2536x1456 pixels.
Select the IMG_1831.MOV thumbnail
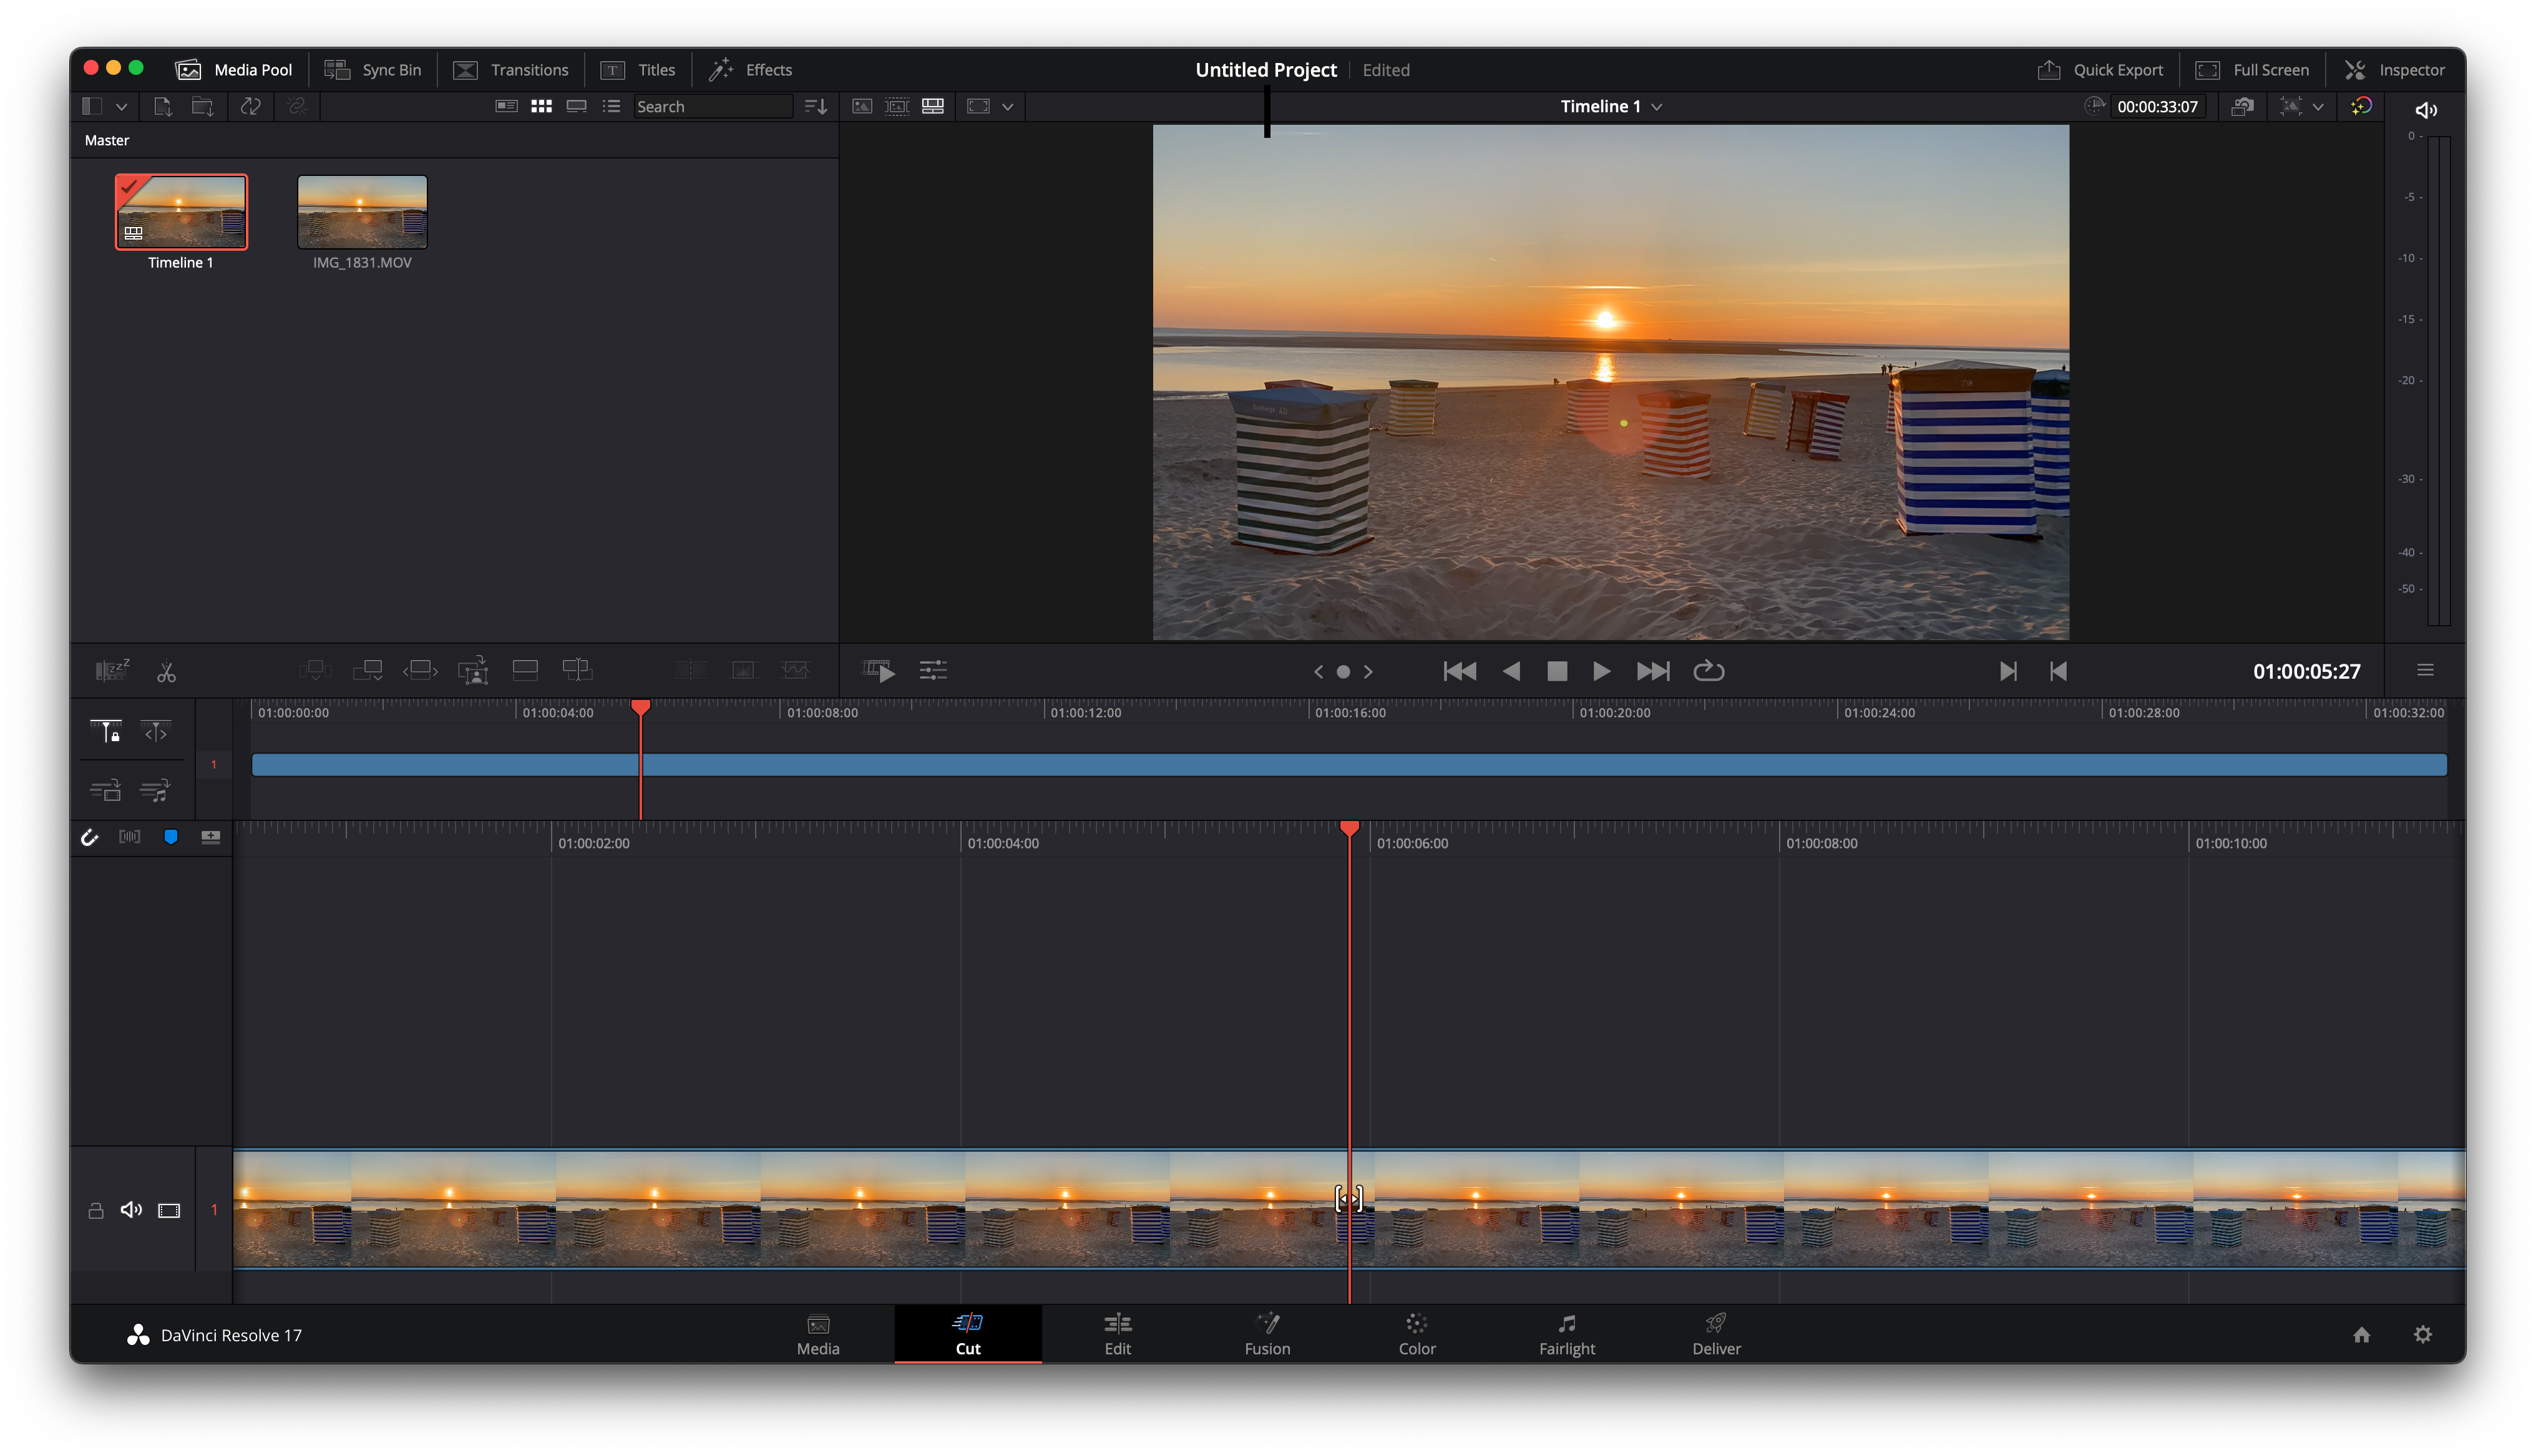(362, 212)
